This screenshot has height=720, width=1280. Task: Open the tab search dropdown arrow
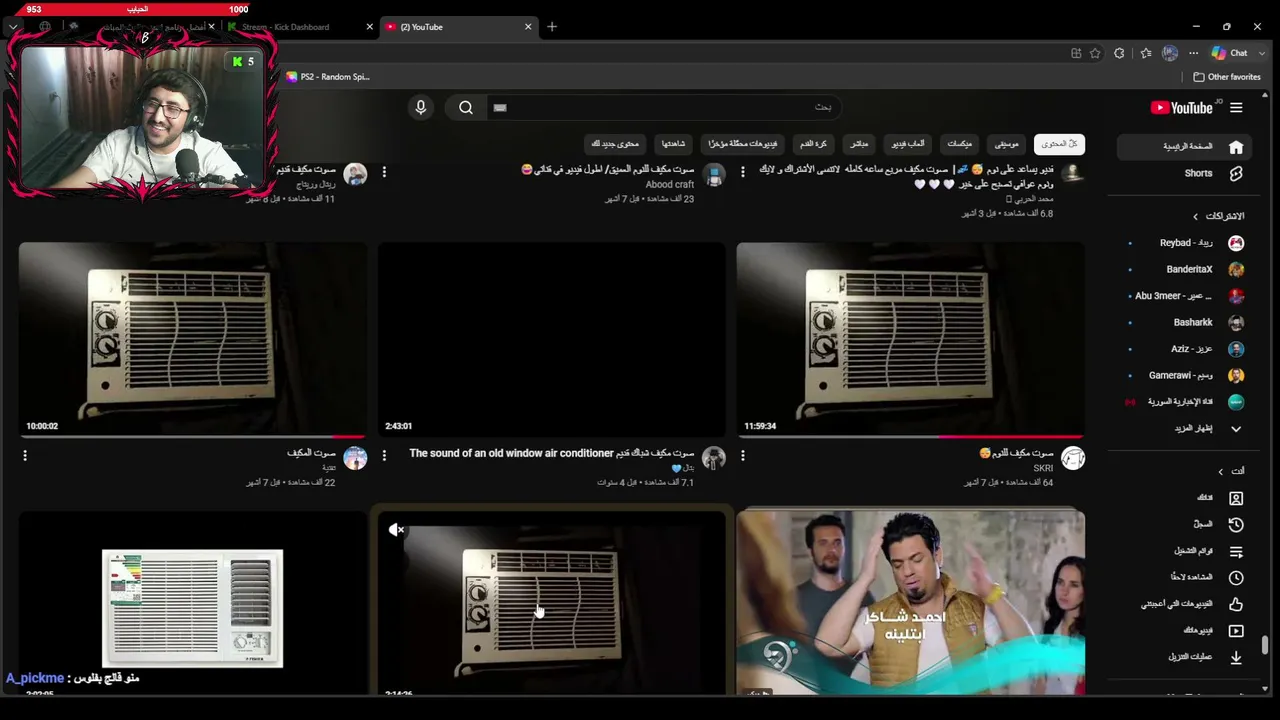point(13,27)
